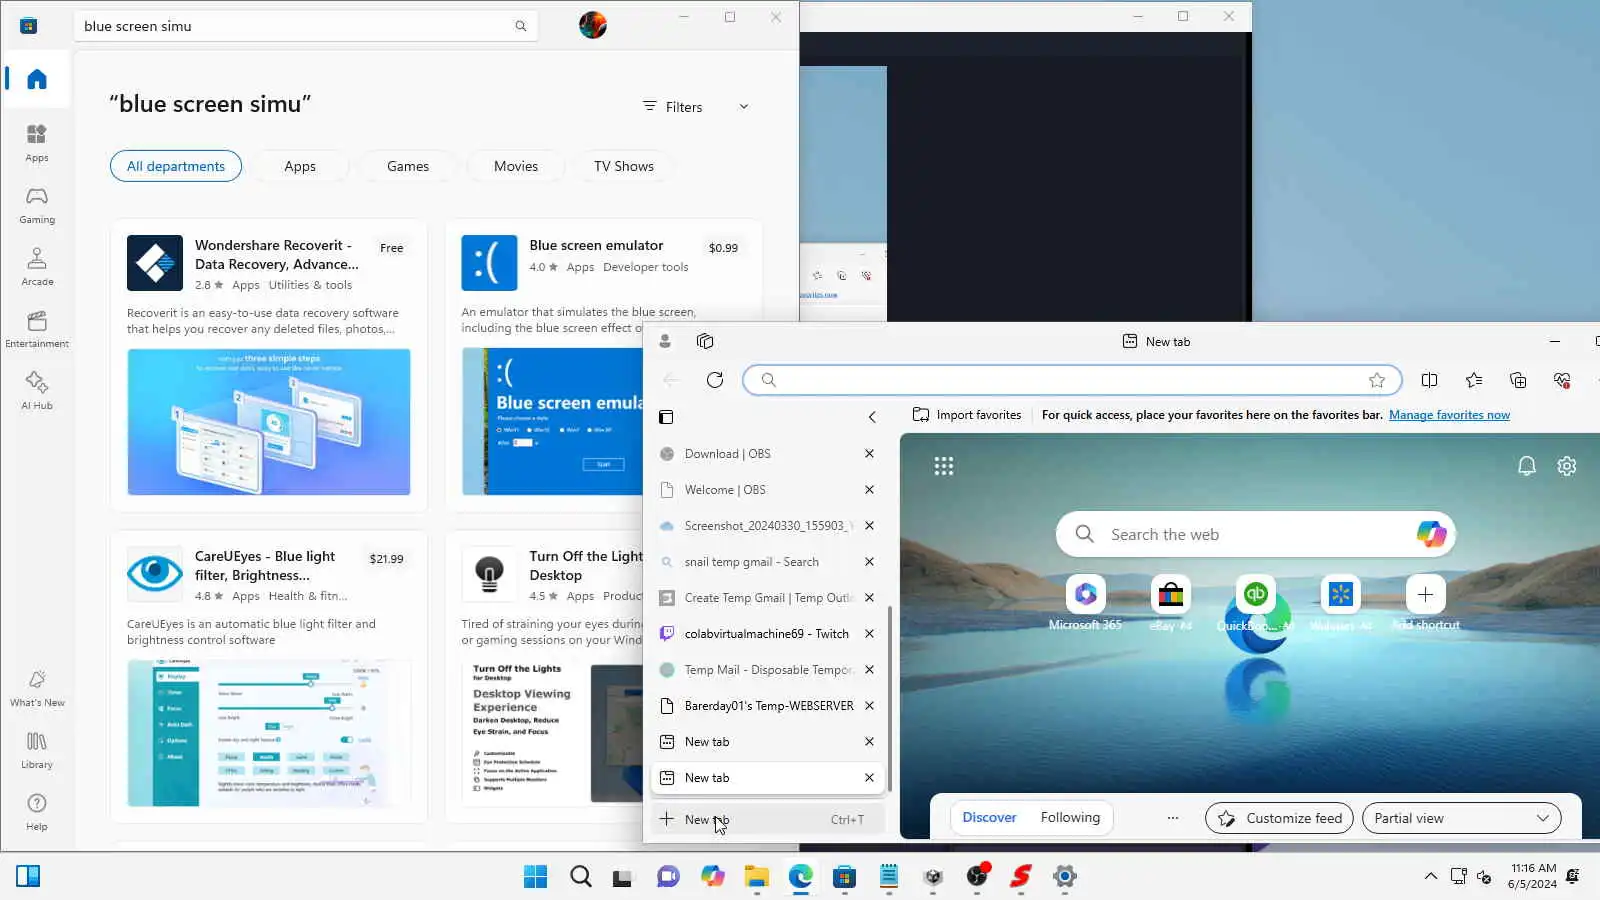Viewport: 1600px width, 900px height.
Task: Go to Gaming in the Store sidebar
Action: (37, 205)
